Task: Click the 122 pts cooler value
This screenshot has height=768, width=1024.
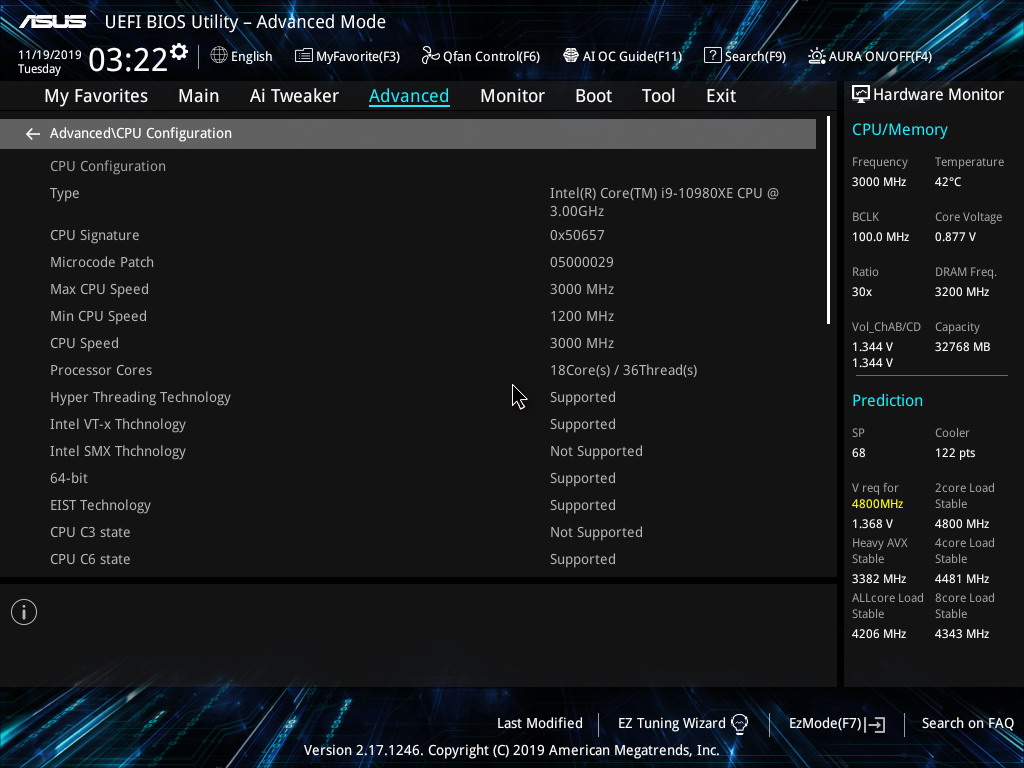Action: click(x=955, y=453)
